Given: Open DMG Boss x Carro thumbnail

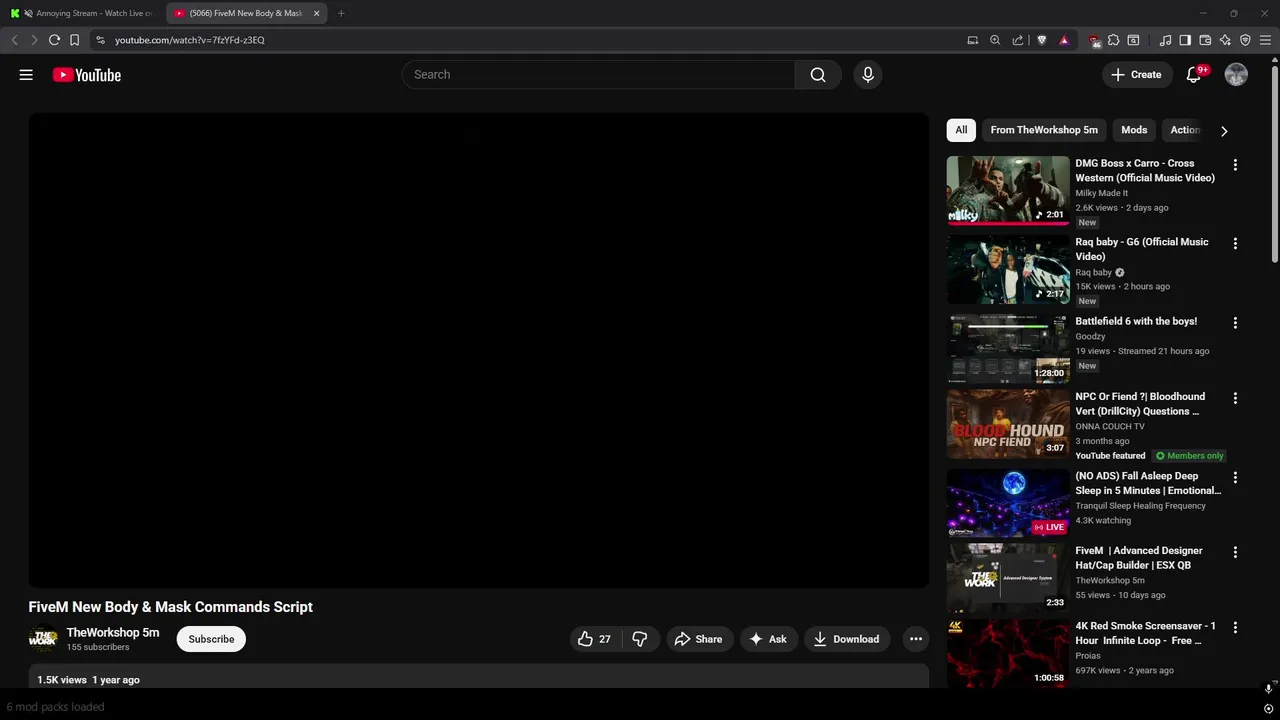Looking at the screenshot, I should pyautogui.click(x=1008, y=191).
